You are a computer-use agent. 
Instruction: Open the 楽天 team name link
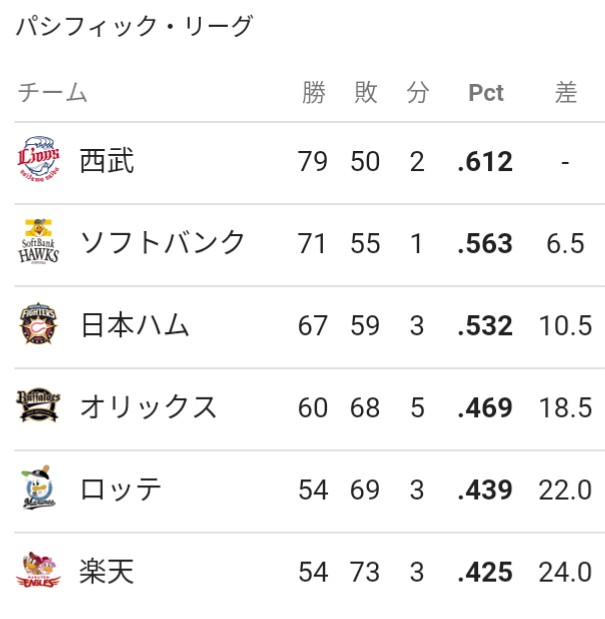(107, 571)
